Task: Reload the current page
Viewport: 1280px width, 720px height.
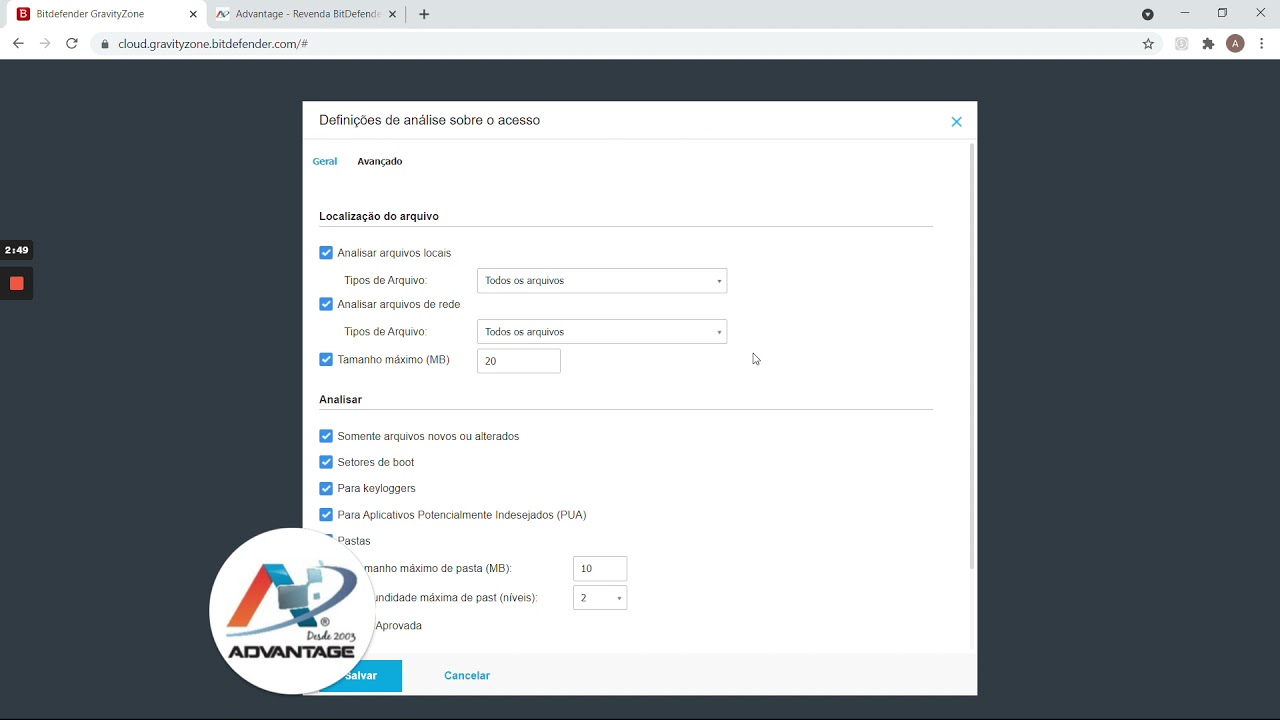Action: point(72,44)
